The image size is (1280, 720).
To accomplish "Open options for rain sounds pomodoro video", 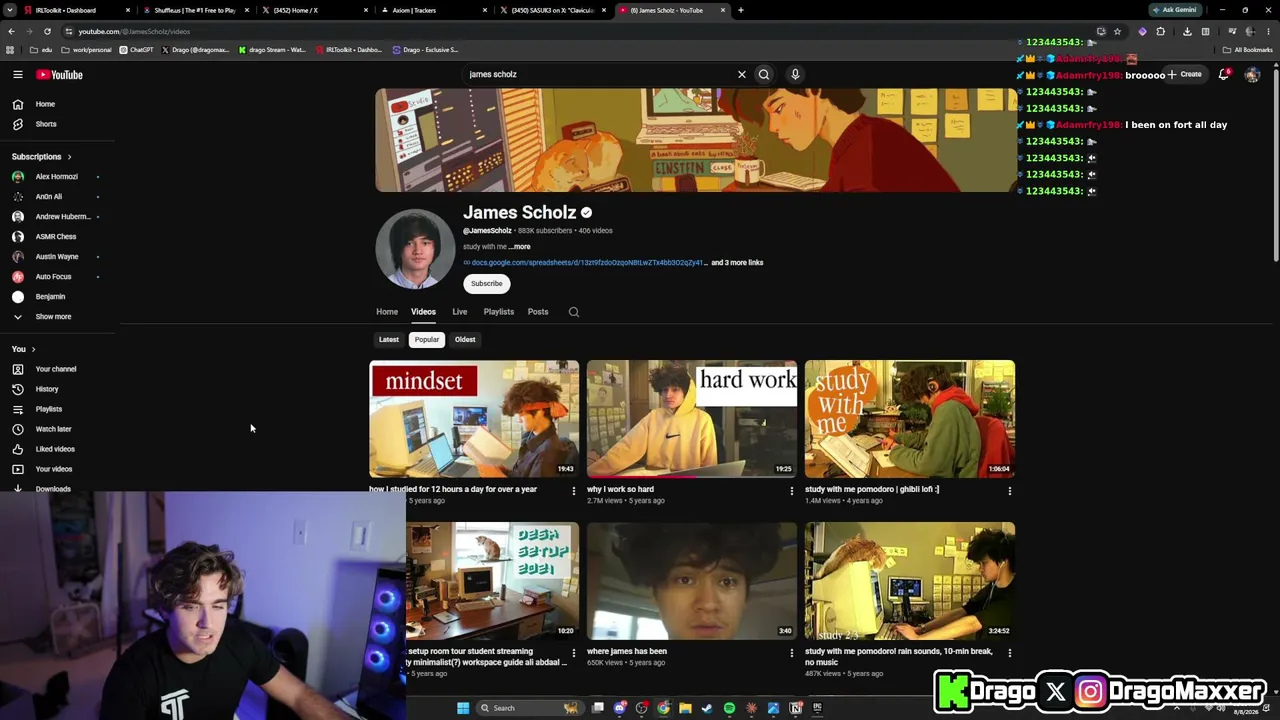I will point(1010,653).
